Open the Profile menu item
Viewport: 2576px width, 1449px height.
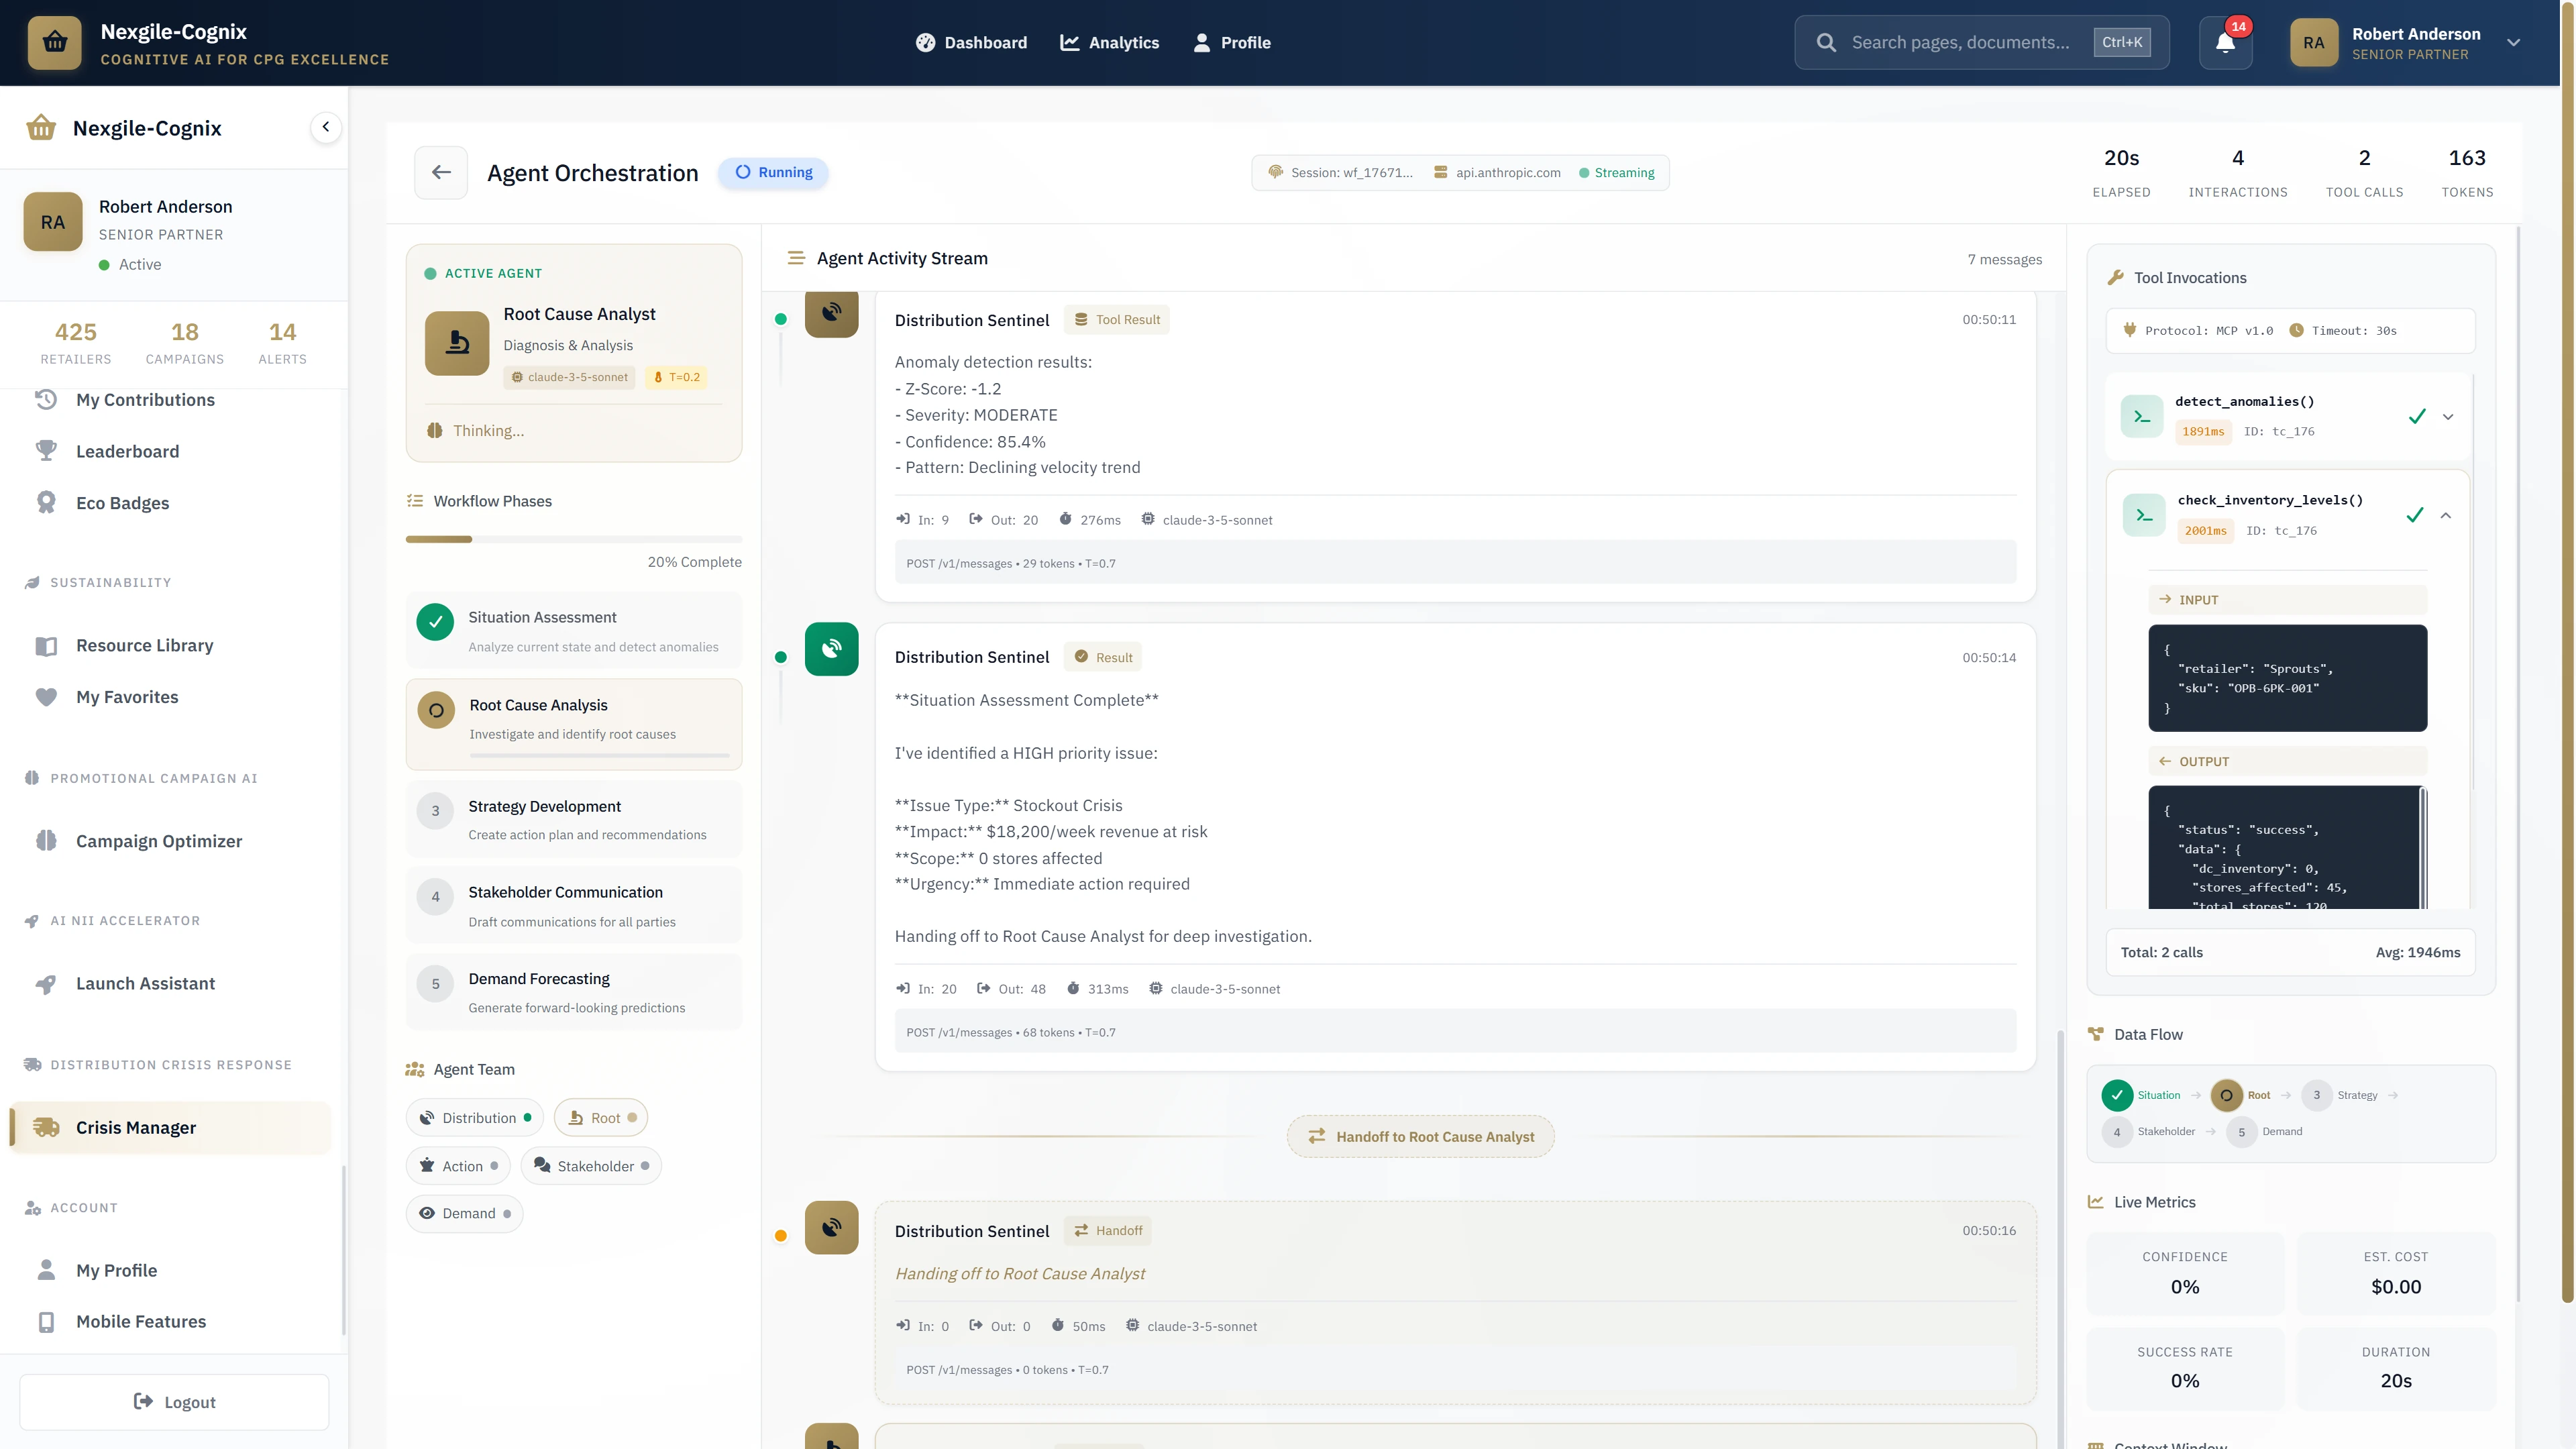click(1232, 42)
